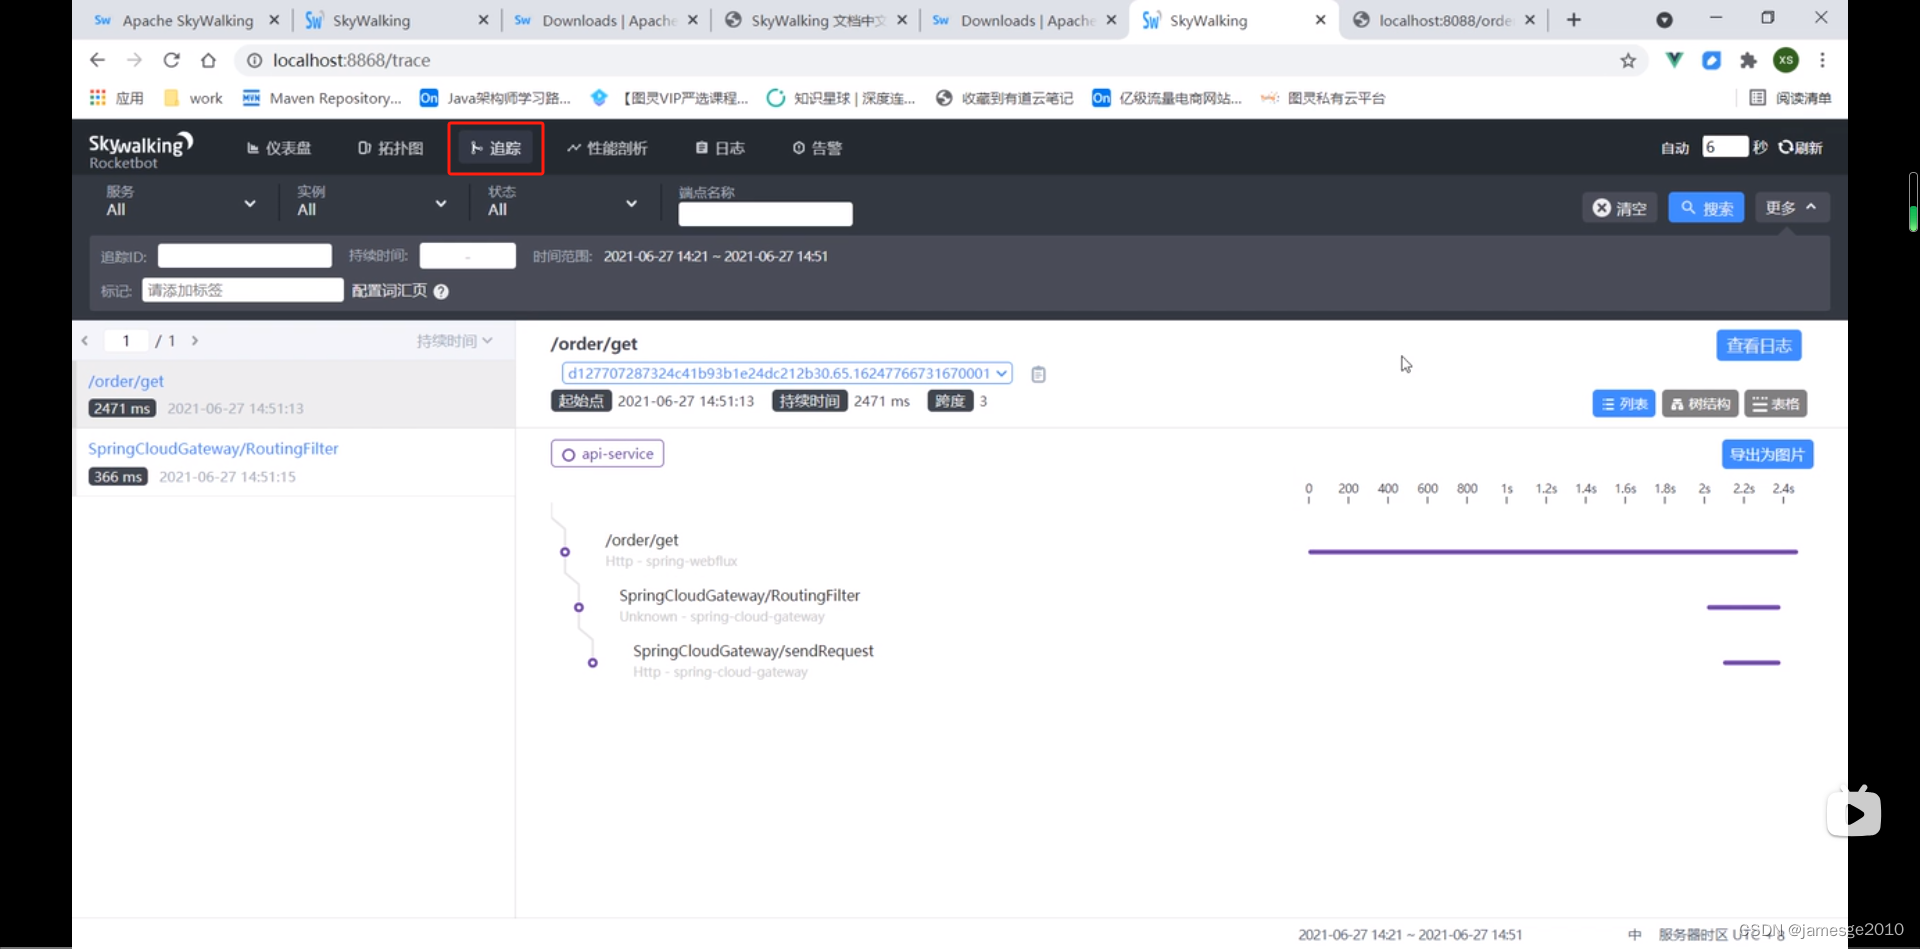Open Maven Repository bookmark

[322, 98]
